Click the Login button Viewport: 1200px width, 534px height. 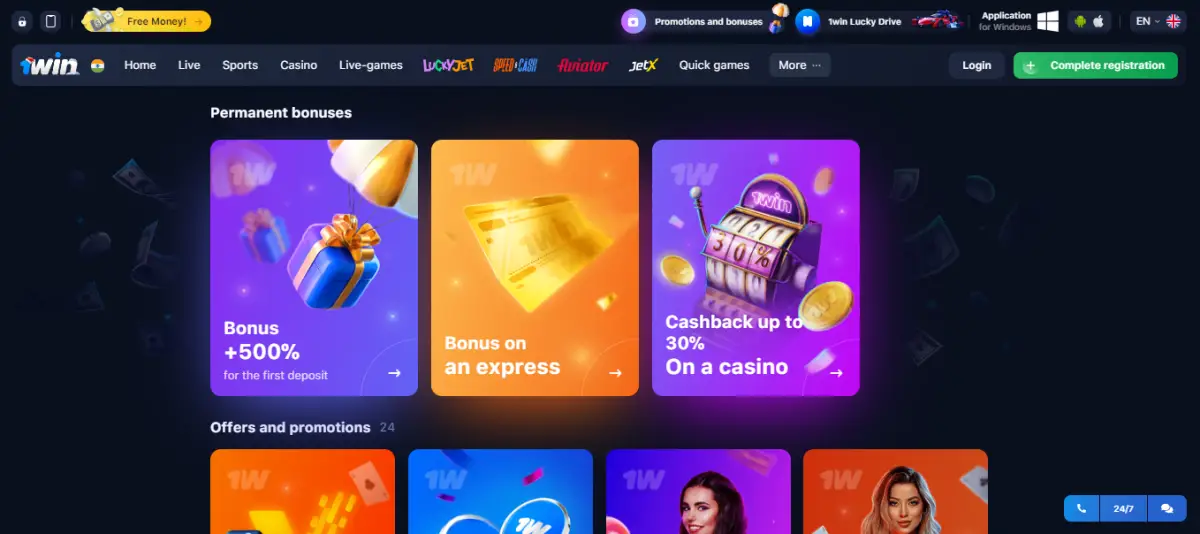click(x=977, y=65)
